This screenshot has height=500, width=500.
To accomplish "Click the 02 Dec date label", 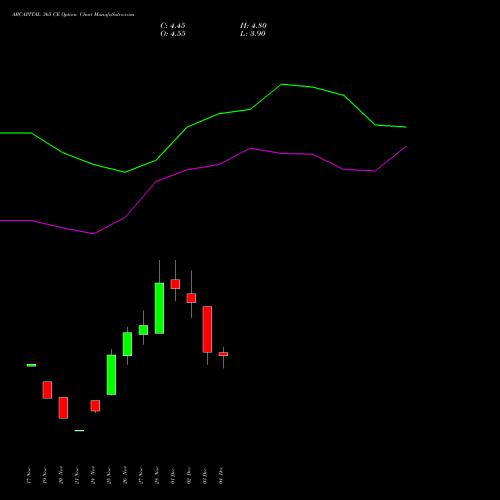I will click(x=189, y=475).
